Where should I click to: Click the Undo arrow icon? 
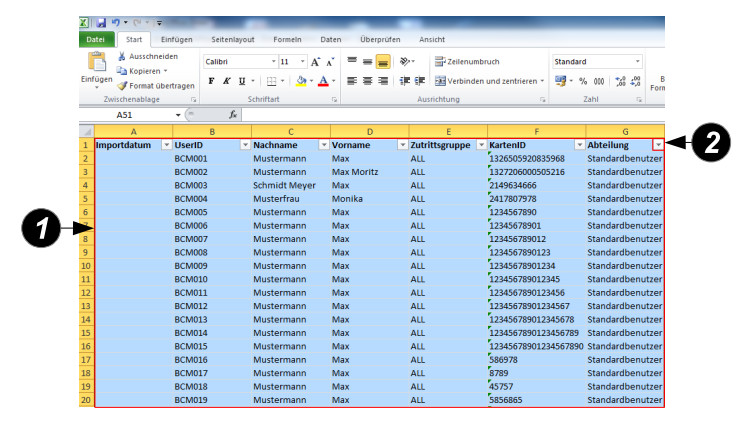point(115,22)
